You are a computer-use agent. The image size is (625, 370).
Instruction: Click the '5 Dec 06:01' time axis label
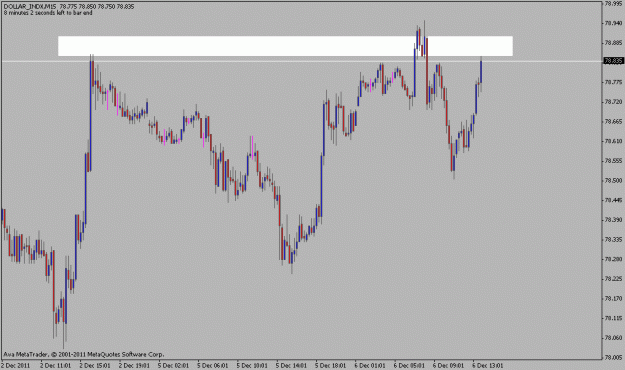[213, 365]
